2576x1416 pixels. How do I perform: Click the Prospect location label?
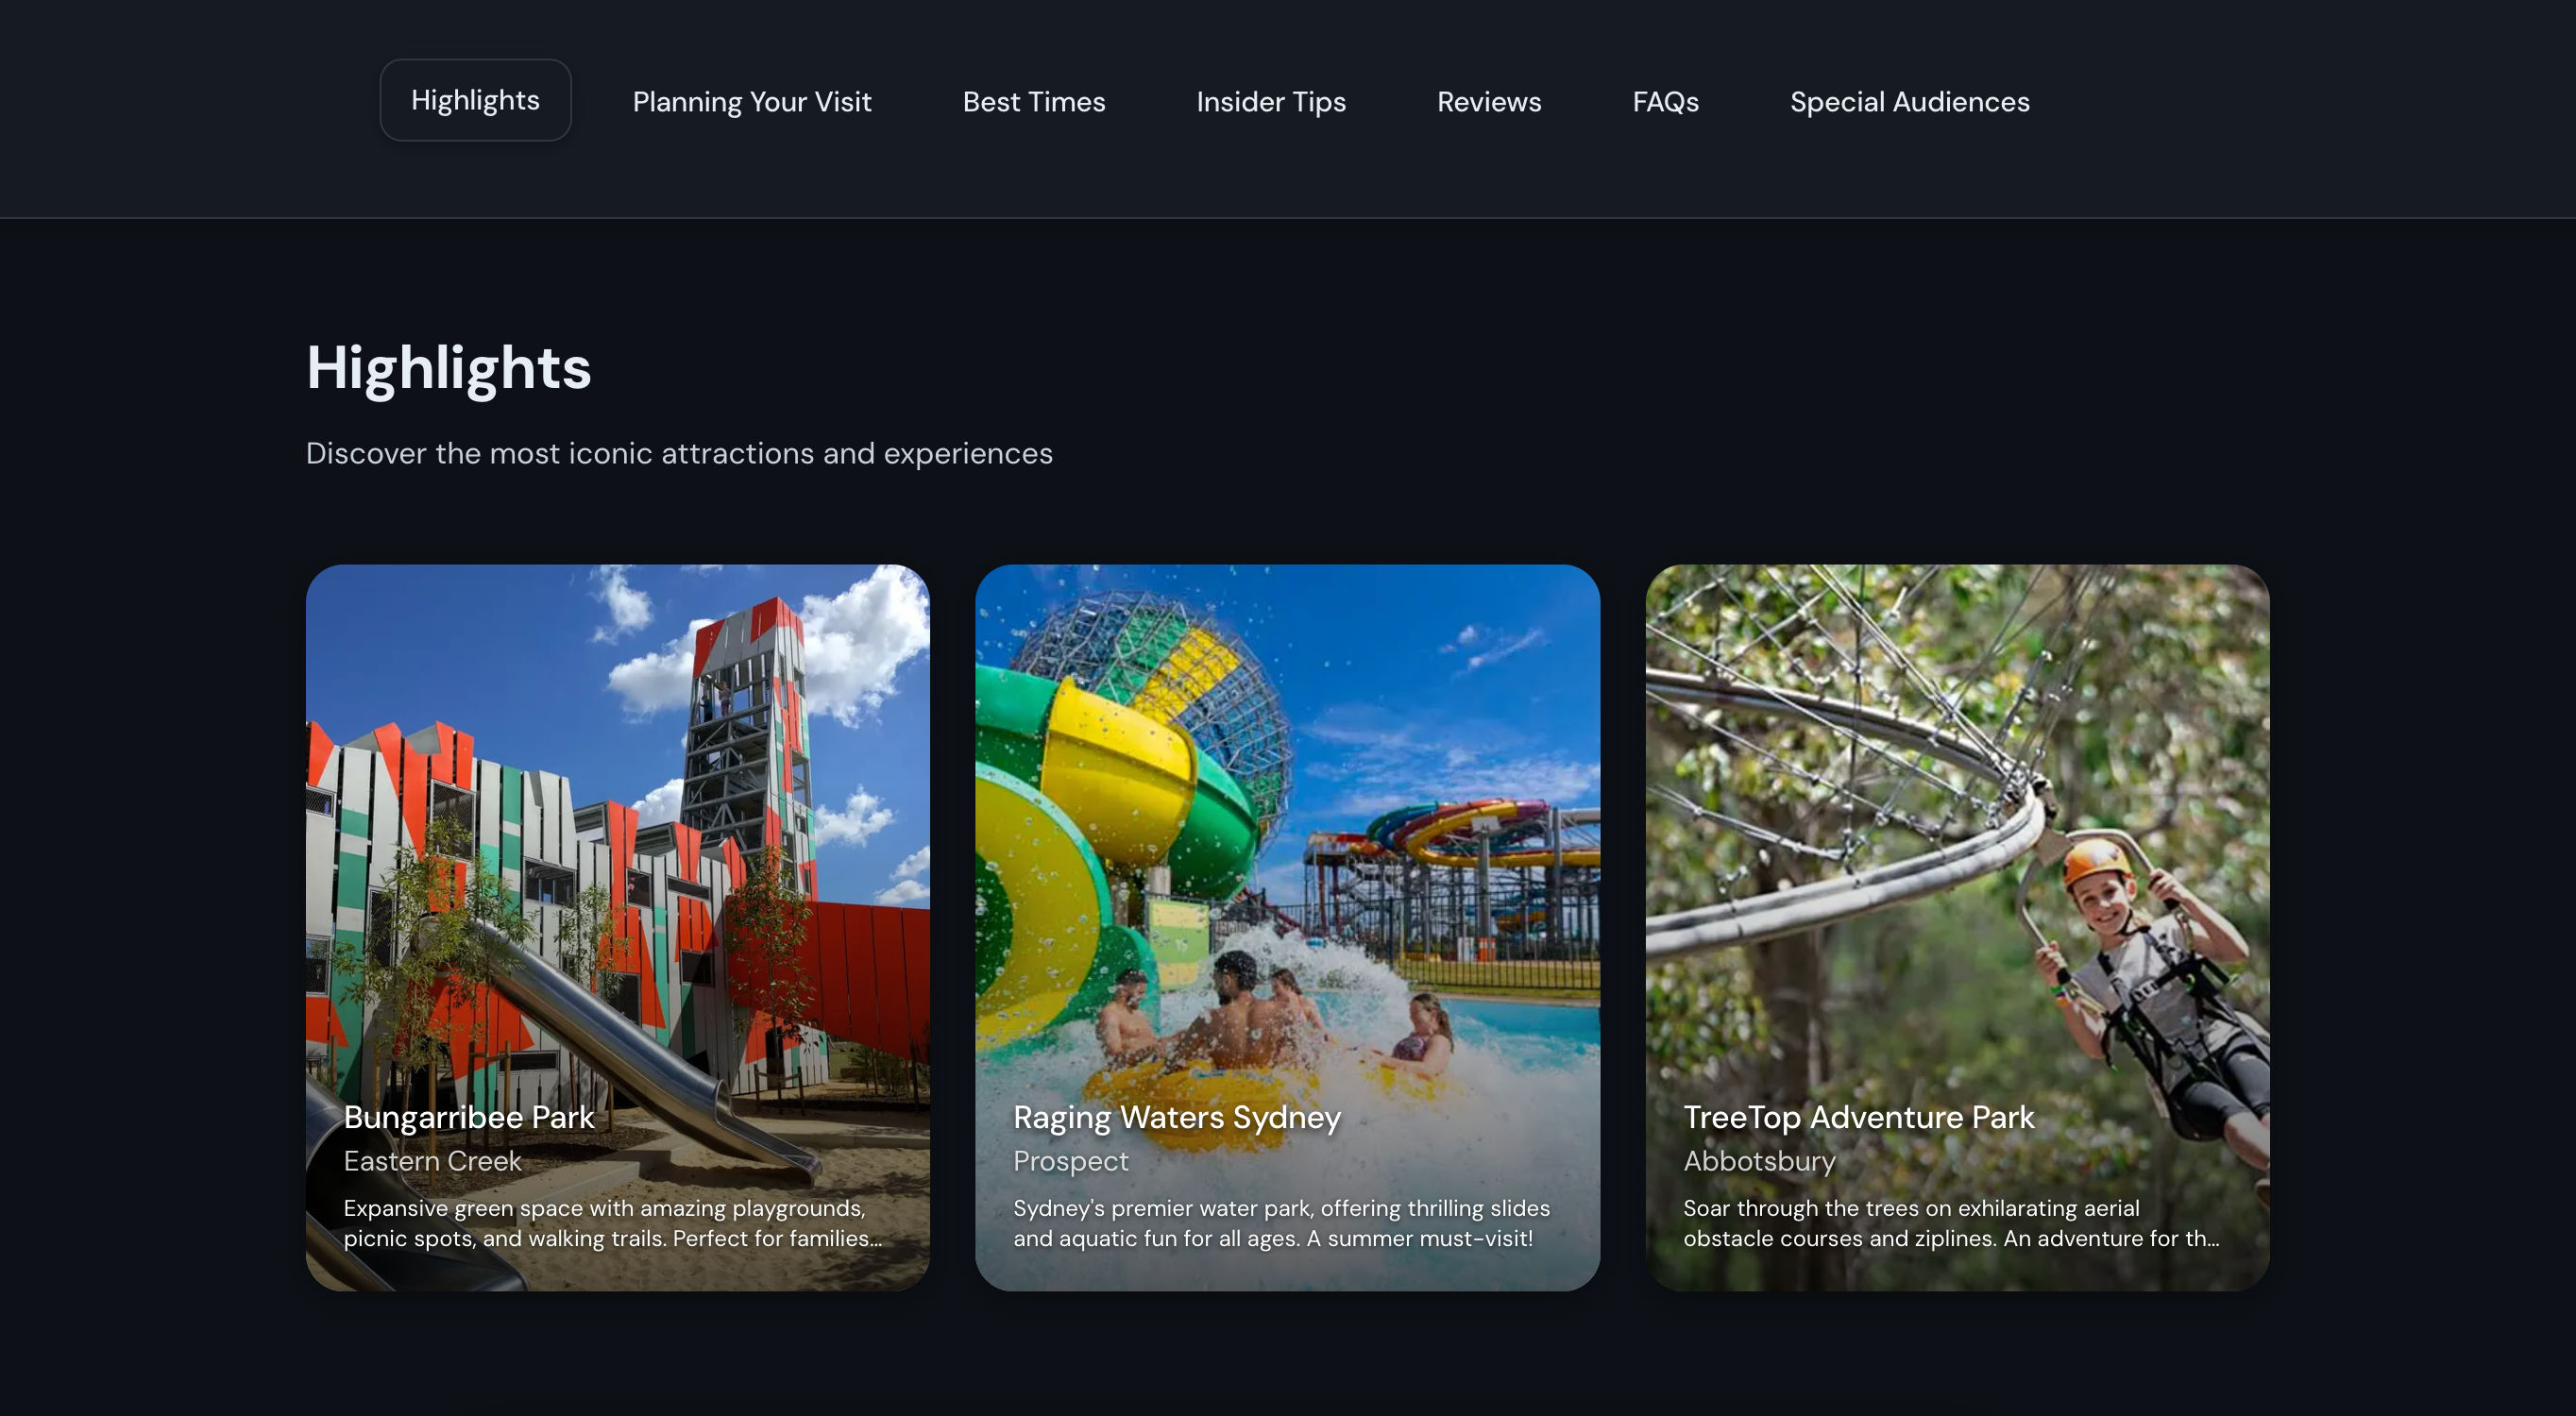1070,1161
